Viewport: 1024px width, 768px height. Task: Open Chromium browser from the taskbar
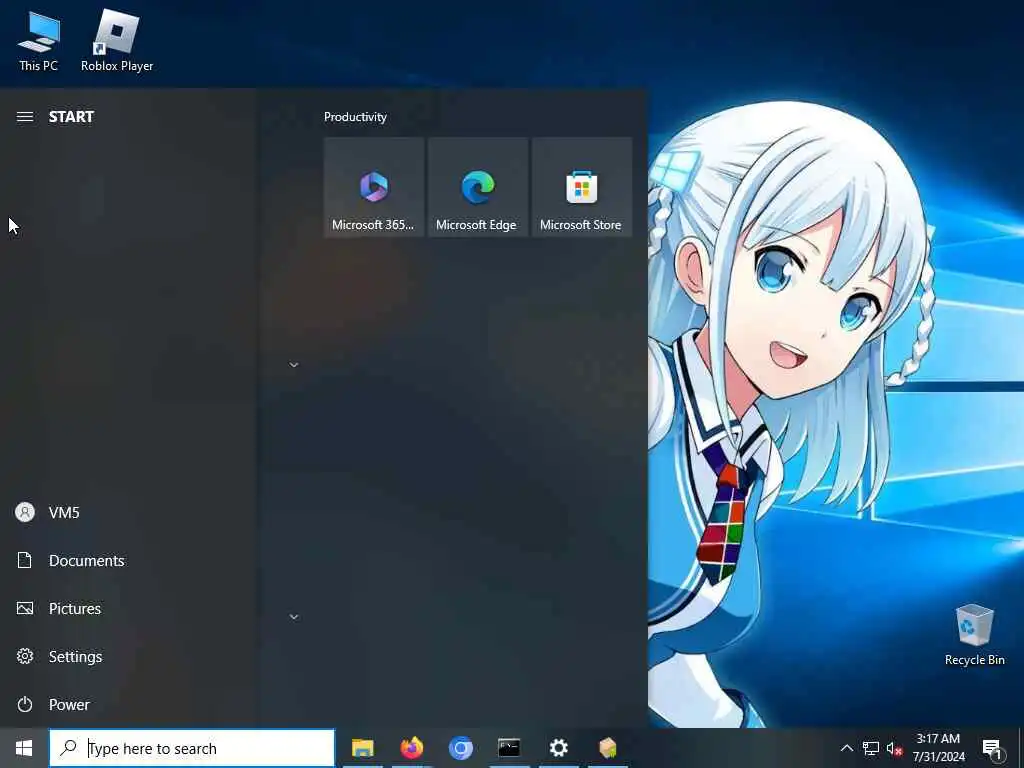click(460, 748)
